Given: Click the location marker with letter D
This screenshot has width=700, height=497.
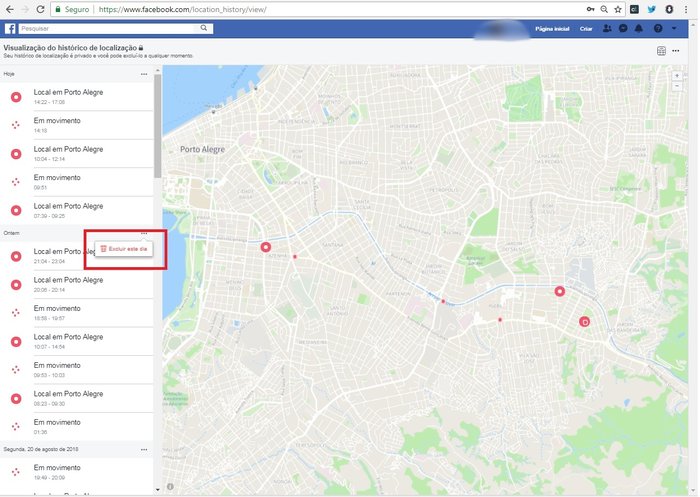Looking at the screenshot, I should (x=584, y=322).
